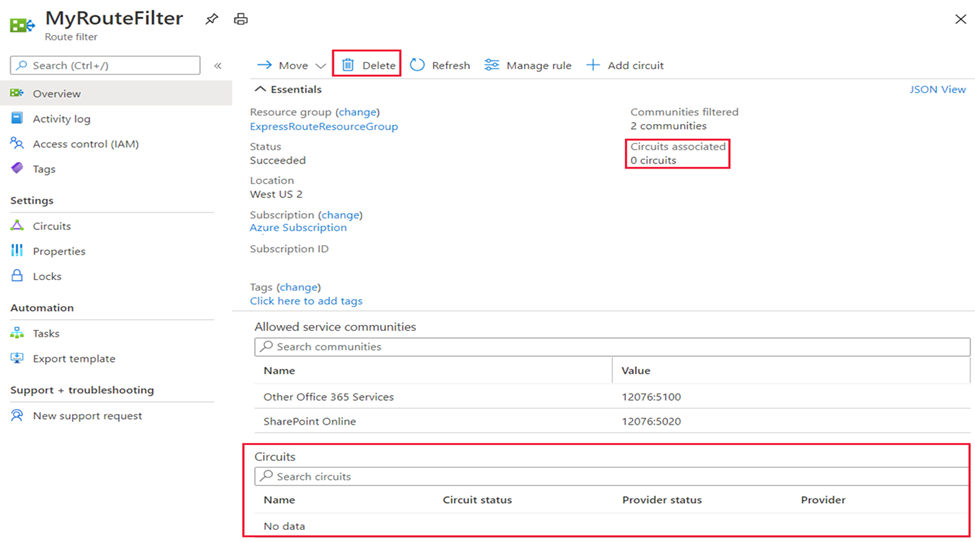Image resolution: width=975 pixels, height=541 pixels.
Task: Collapse the Essentials section
Action: point(261,90)
